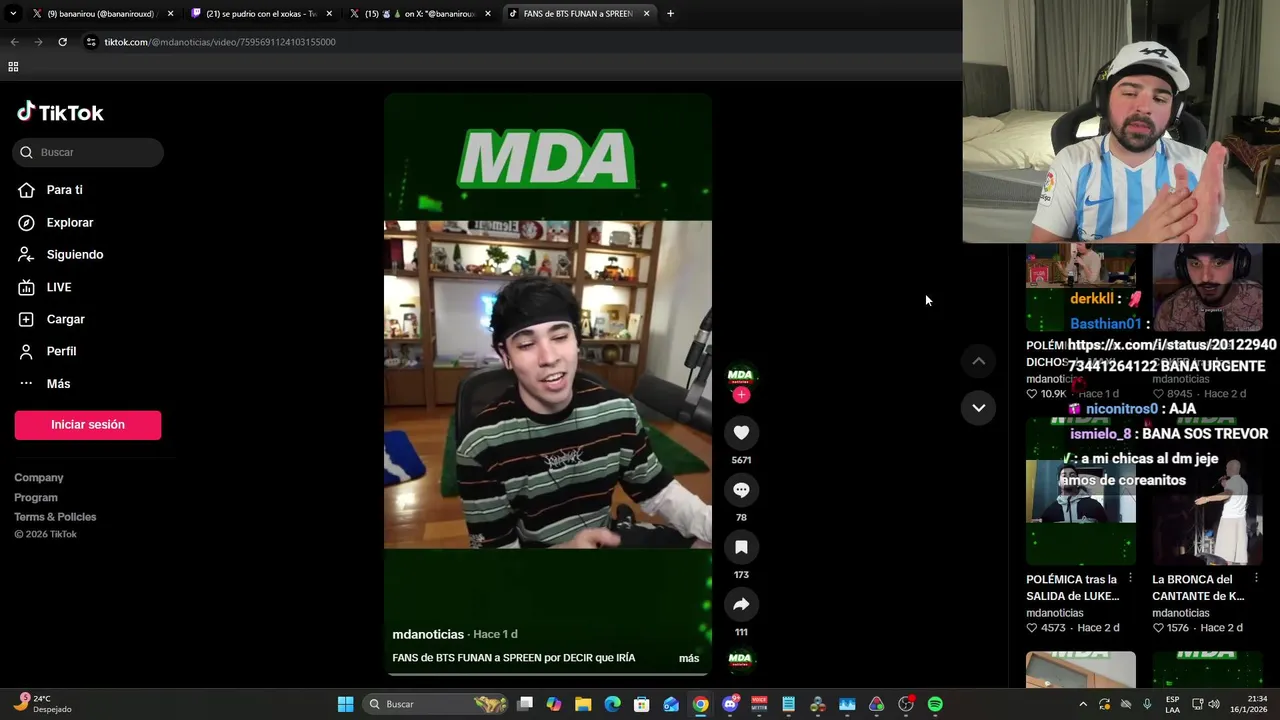This screenshot has width=1280, height=720.
Task: Open the Company footer link
Action: coord(38,478)
